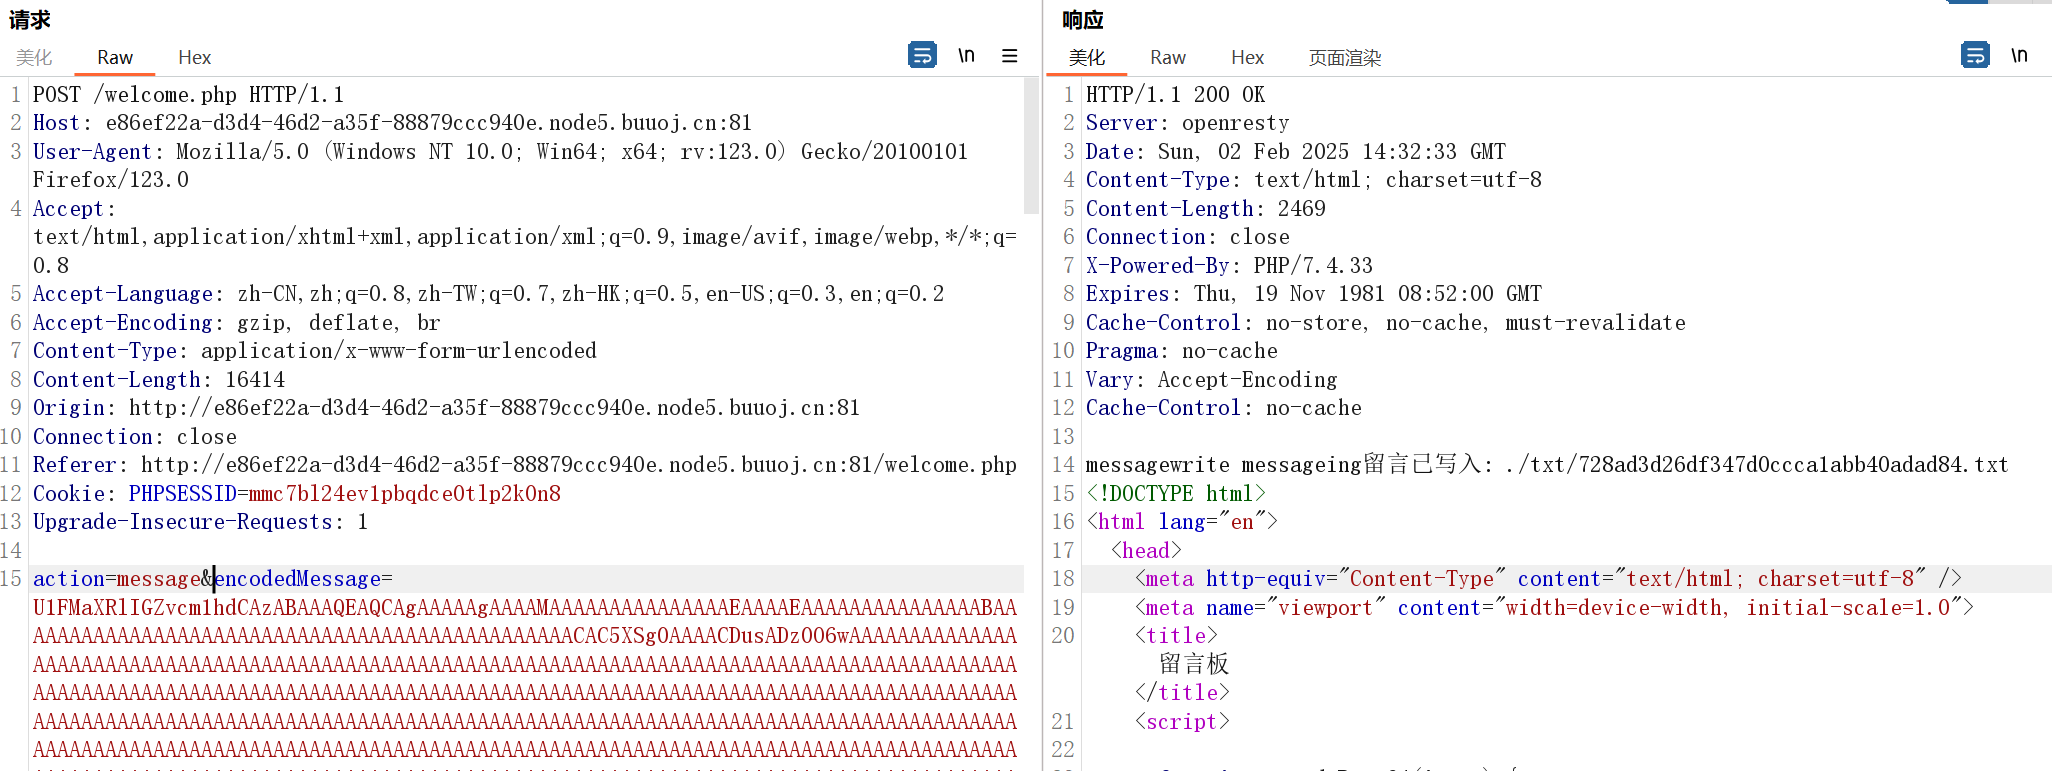Click the Pragma: no-cache header

(x=1181, y=351)
